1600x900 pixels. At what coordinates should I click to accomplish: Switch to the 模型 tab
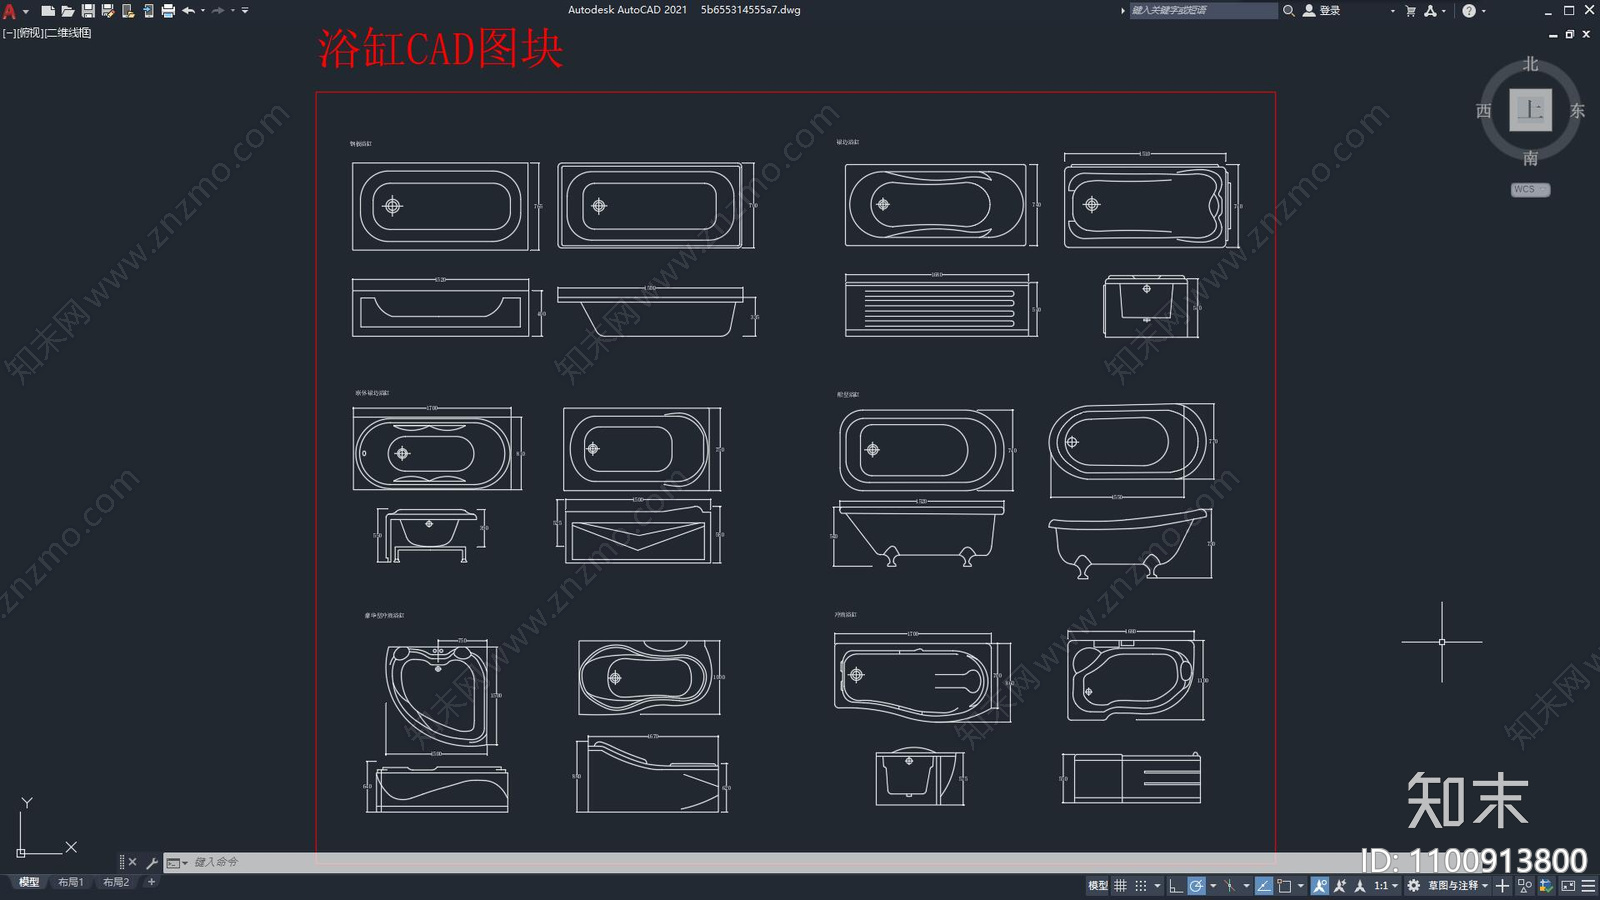(x=29, y=882)
